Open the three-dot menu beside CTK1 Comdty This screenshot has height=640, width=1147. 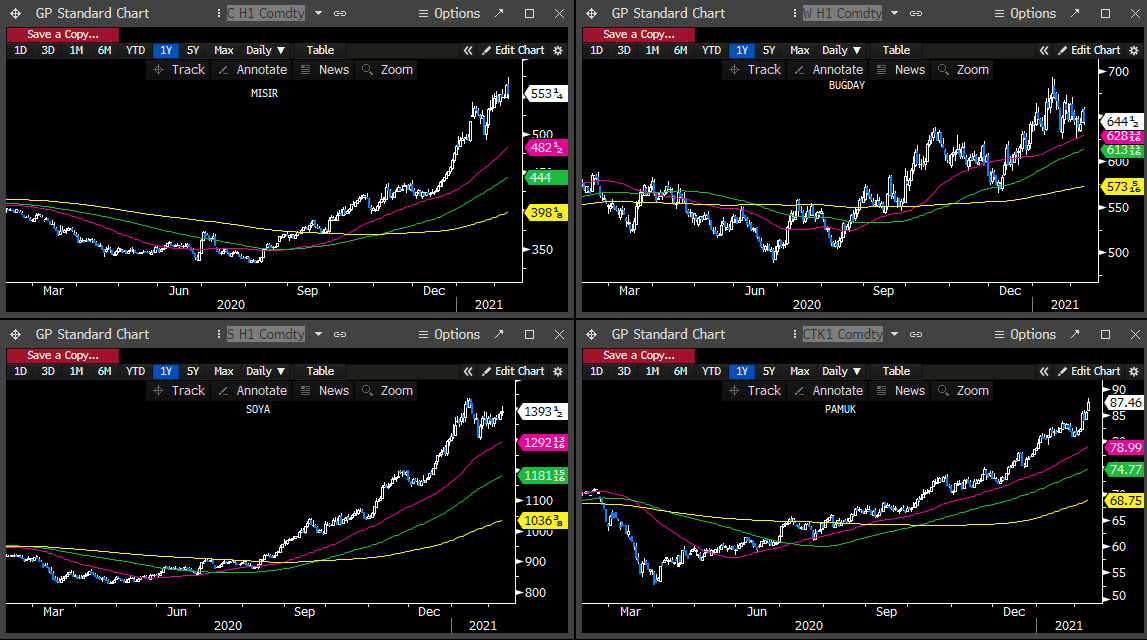tap(794, 334)
